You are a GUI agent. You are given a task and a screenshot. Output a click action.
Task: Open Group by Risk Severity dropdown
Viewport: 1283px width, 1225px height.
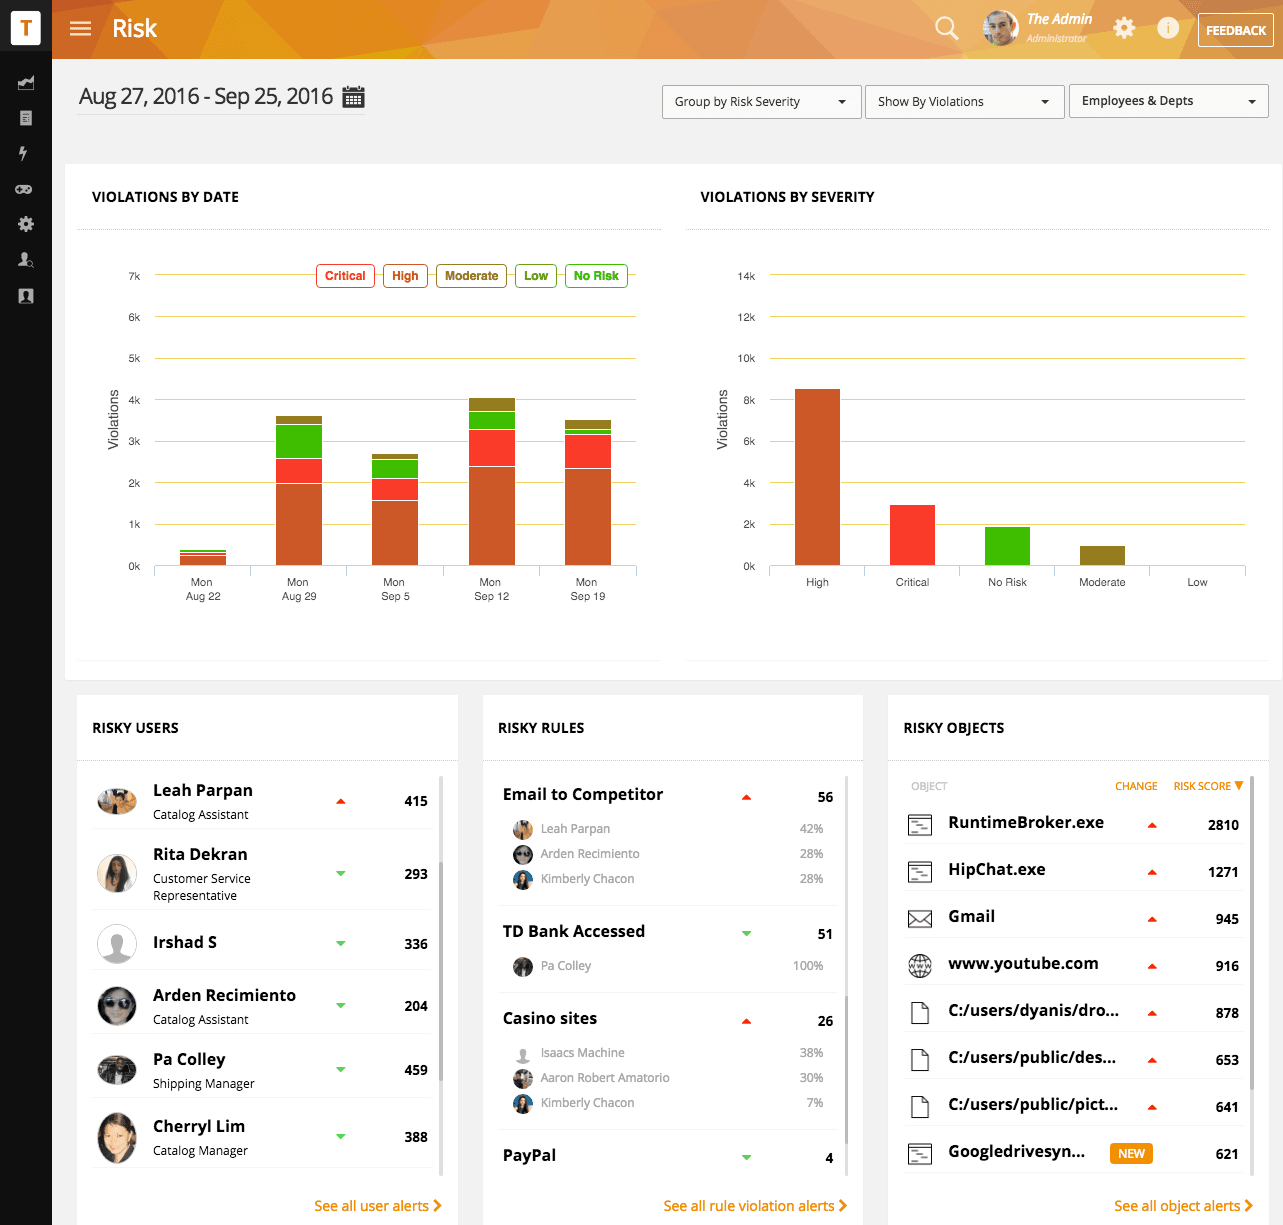tap(761, 102)
